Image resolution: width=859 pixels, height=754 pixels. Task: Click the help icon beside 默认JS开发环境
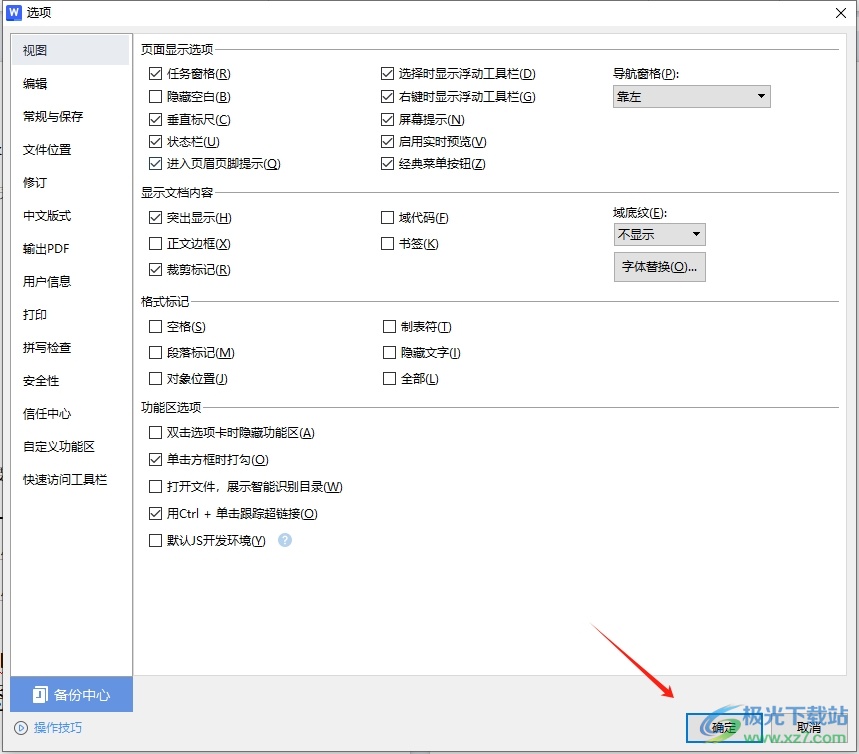[x=285, y=540]
